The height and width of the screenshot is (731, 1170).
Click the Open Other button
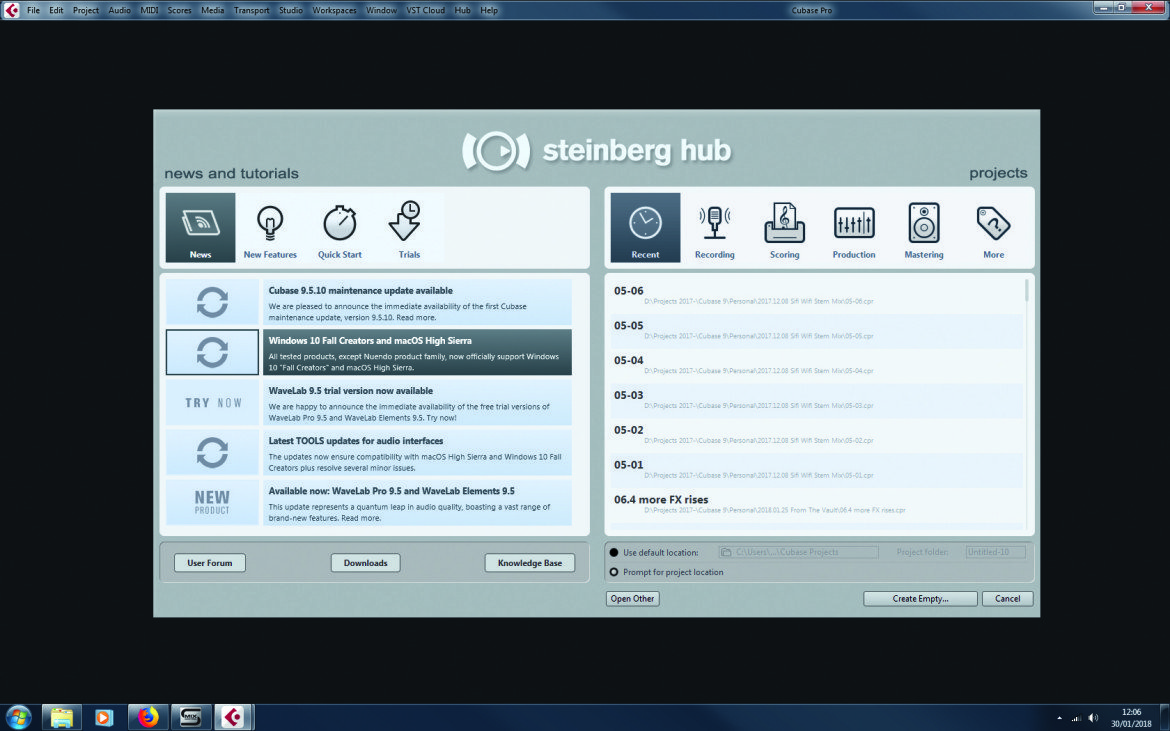[633, 599]
